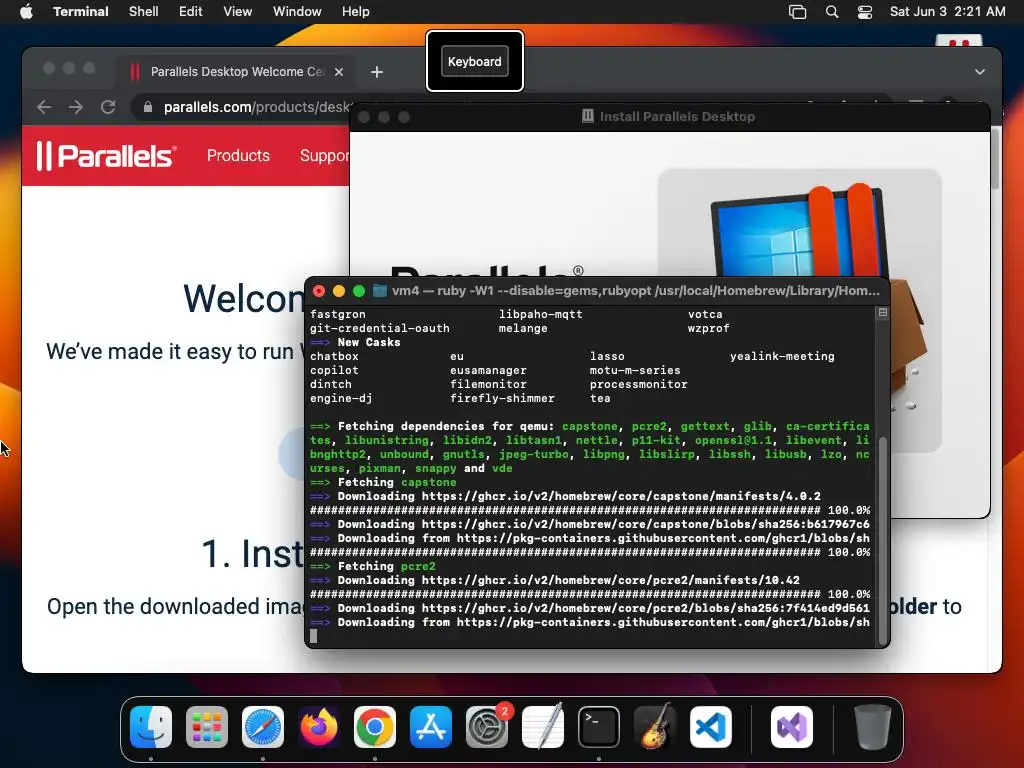Open the View menu
1024x768 pixels.
238,12
